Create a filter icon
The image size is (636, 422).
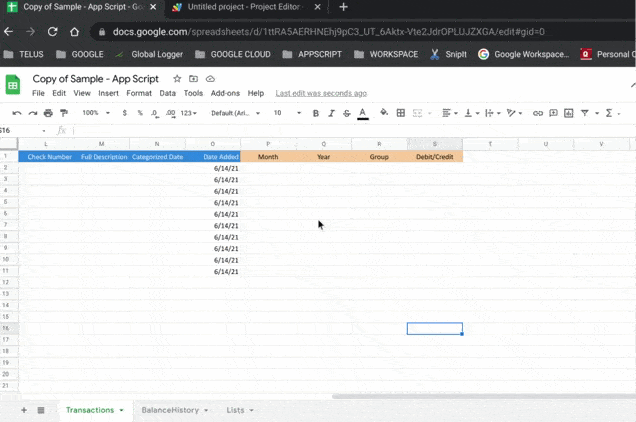[x=584, y=113]
